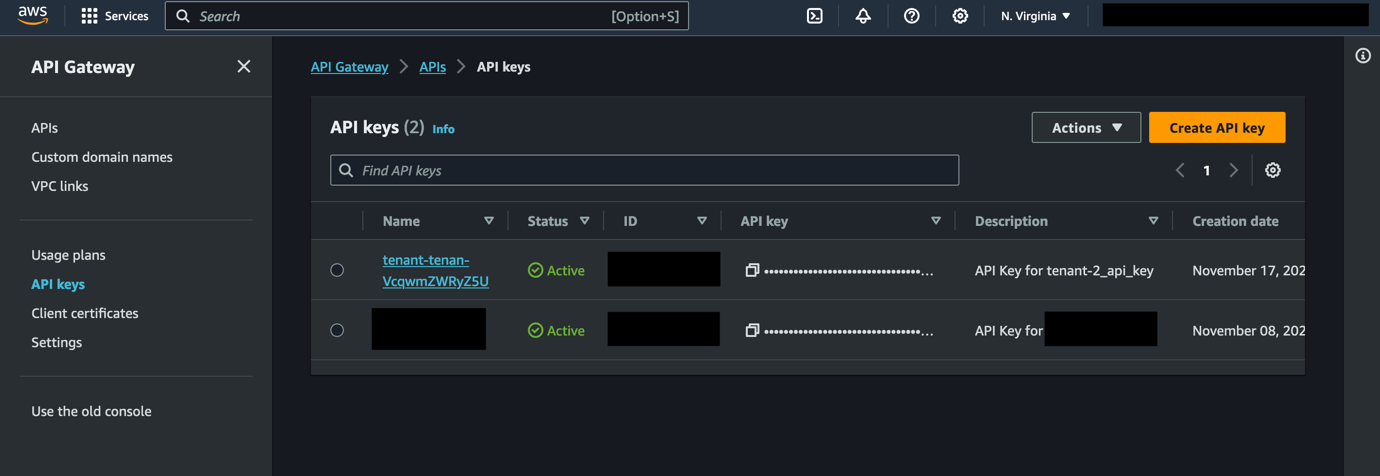Click the Create API key button
This screenshot has height=476, width=1380.
click(x=1217, y=128)
